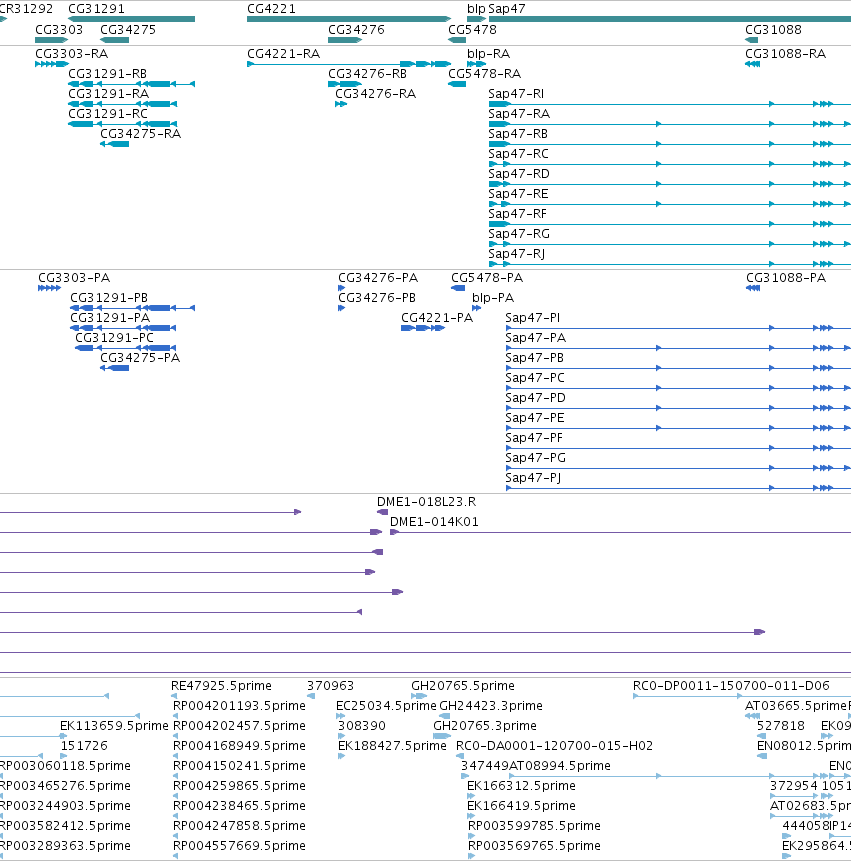
Task: Click the Sap47-PC protein label
Action: click(x=535, y=378)
